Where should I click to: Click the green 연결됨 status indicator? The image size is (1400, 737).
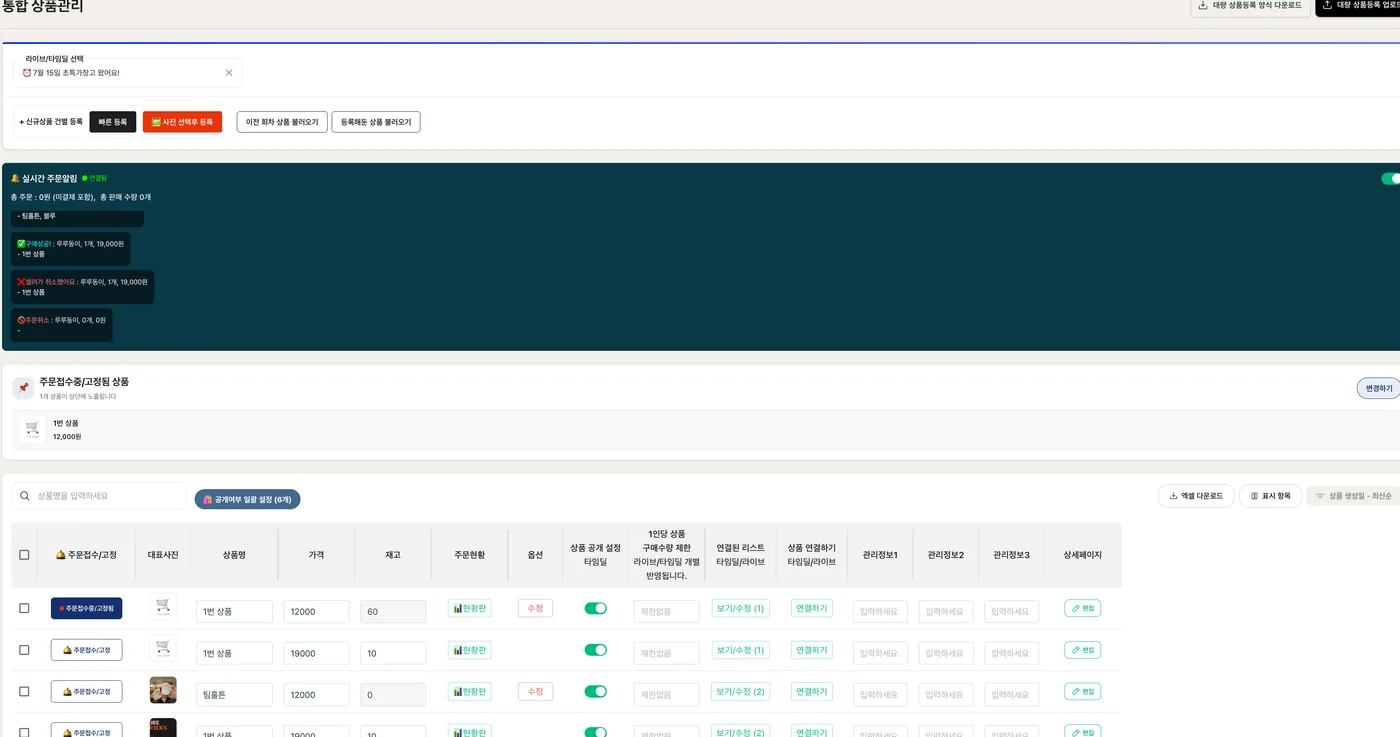pos(94,179)
